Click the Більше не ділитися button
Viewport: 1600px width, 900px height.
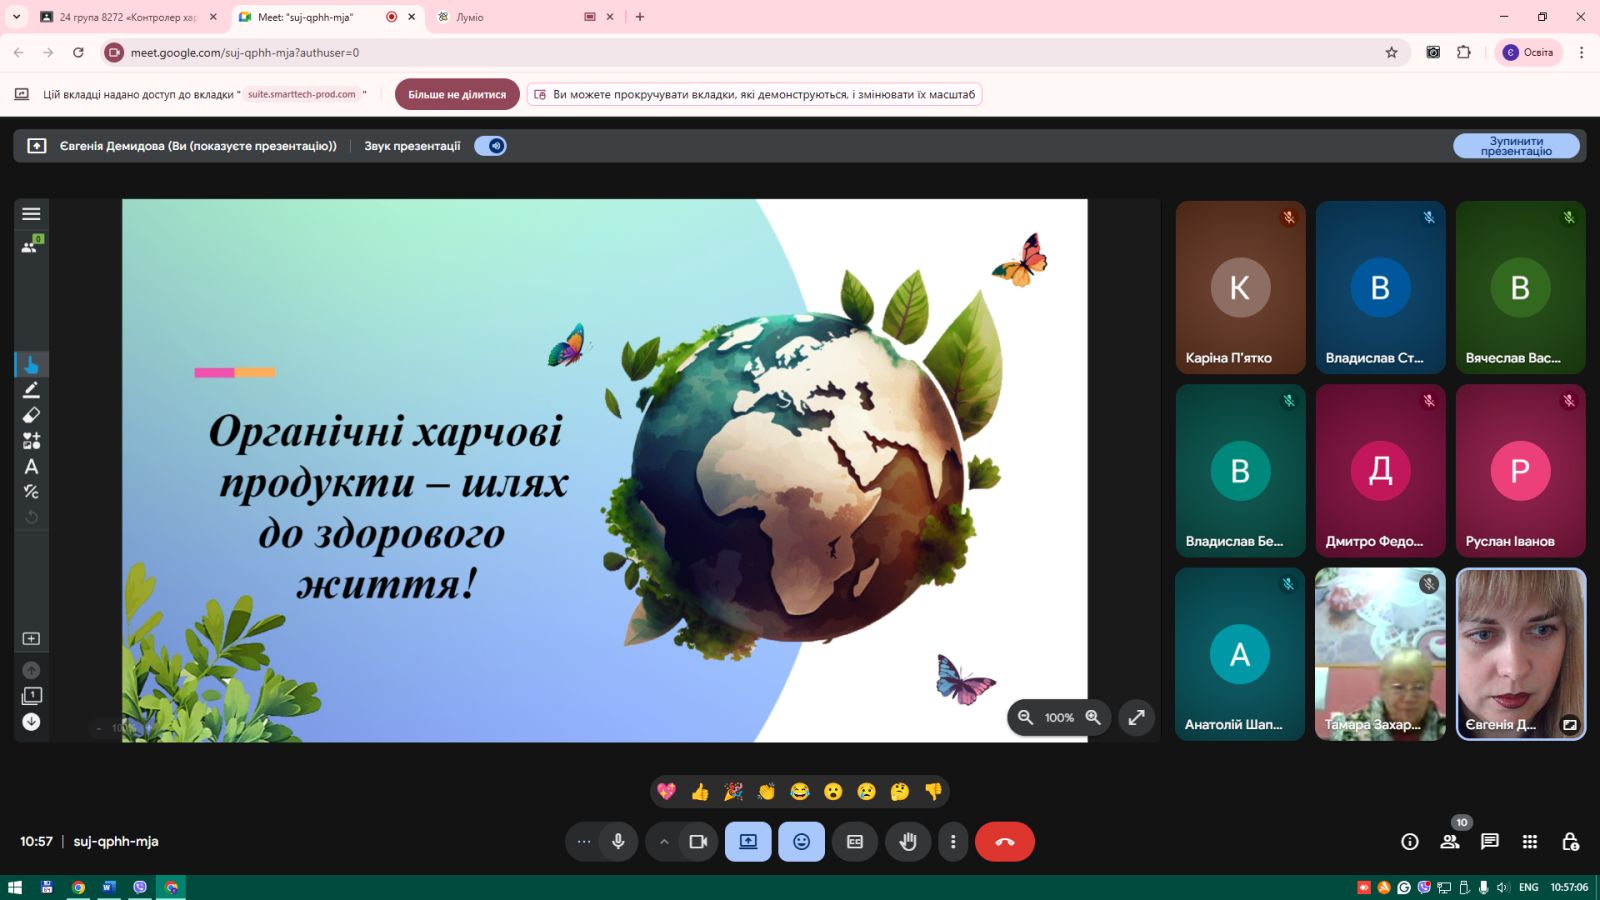click(x=457, y=95)
